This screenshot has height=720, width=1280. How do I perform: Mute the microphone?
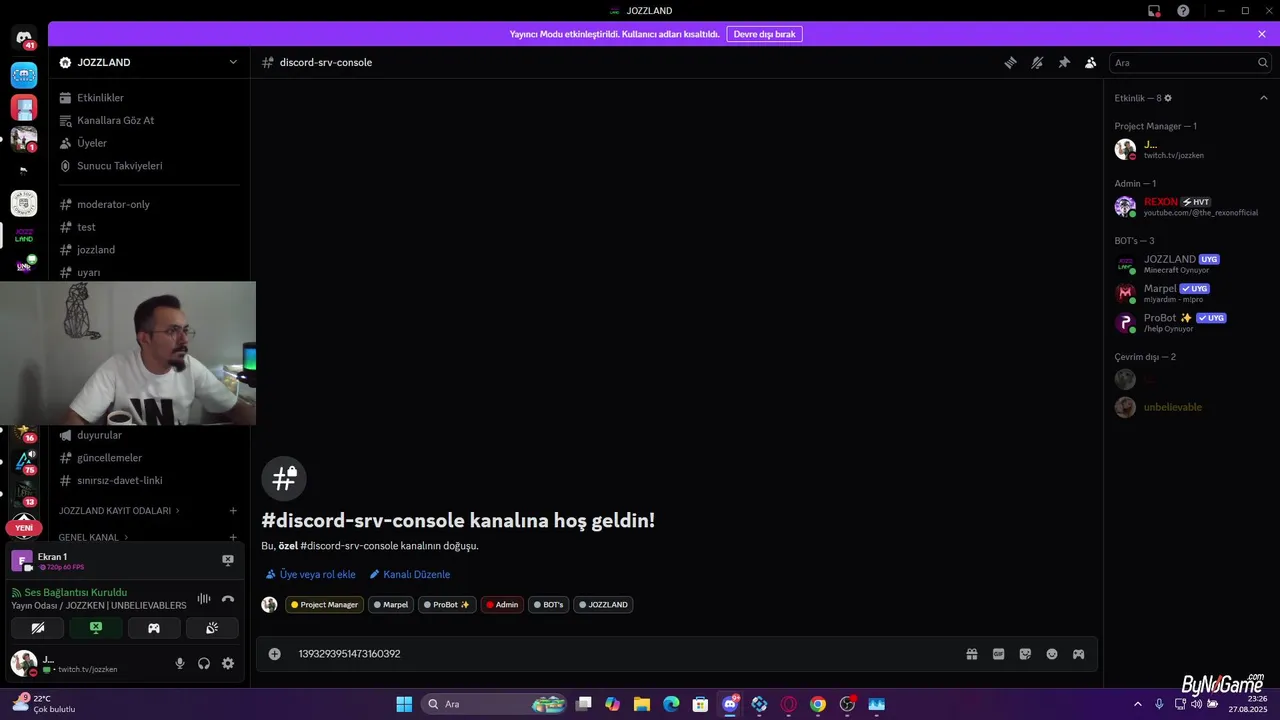[x=180, y=663]
